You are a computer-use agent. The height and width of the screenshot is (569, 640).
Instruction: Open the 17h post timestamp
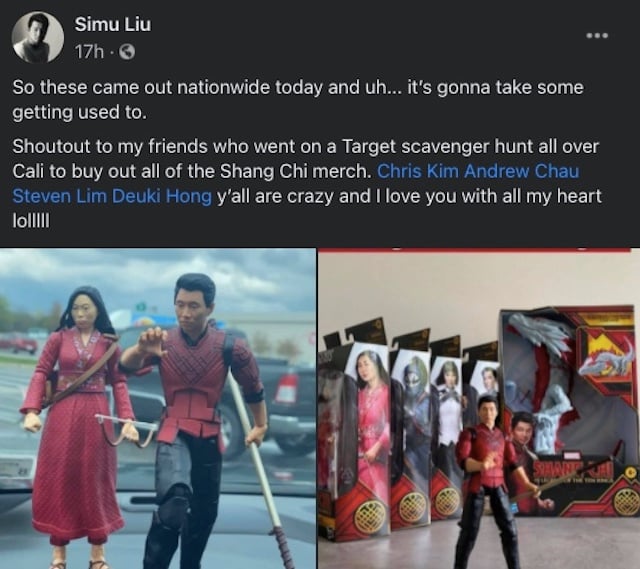coord(89,52)
